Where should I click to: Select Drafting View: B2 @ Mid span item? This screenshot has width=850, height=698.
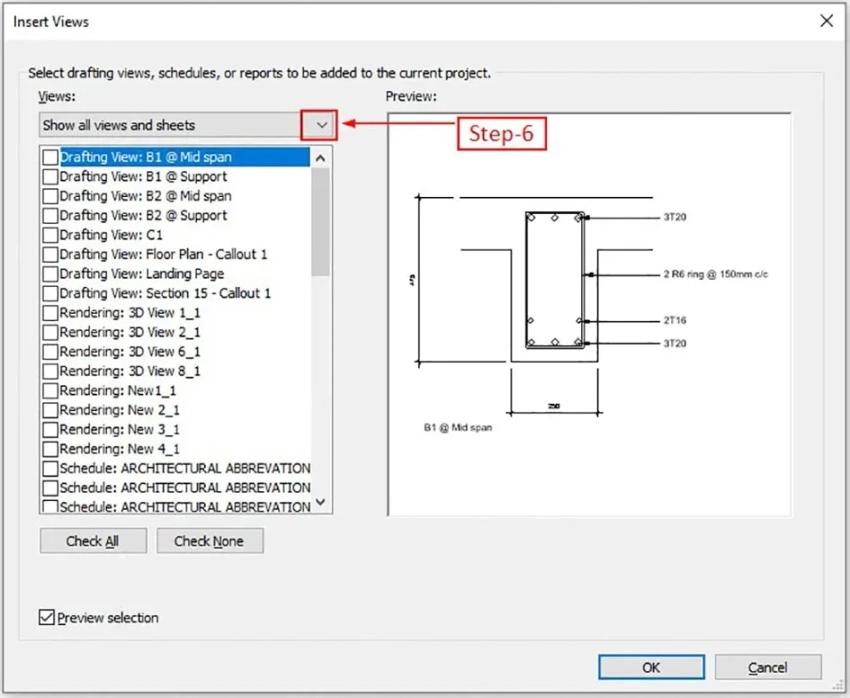click(145, 196)
